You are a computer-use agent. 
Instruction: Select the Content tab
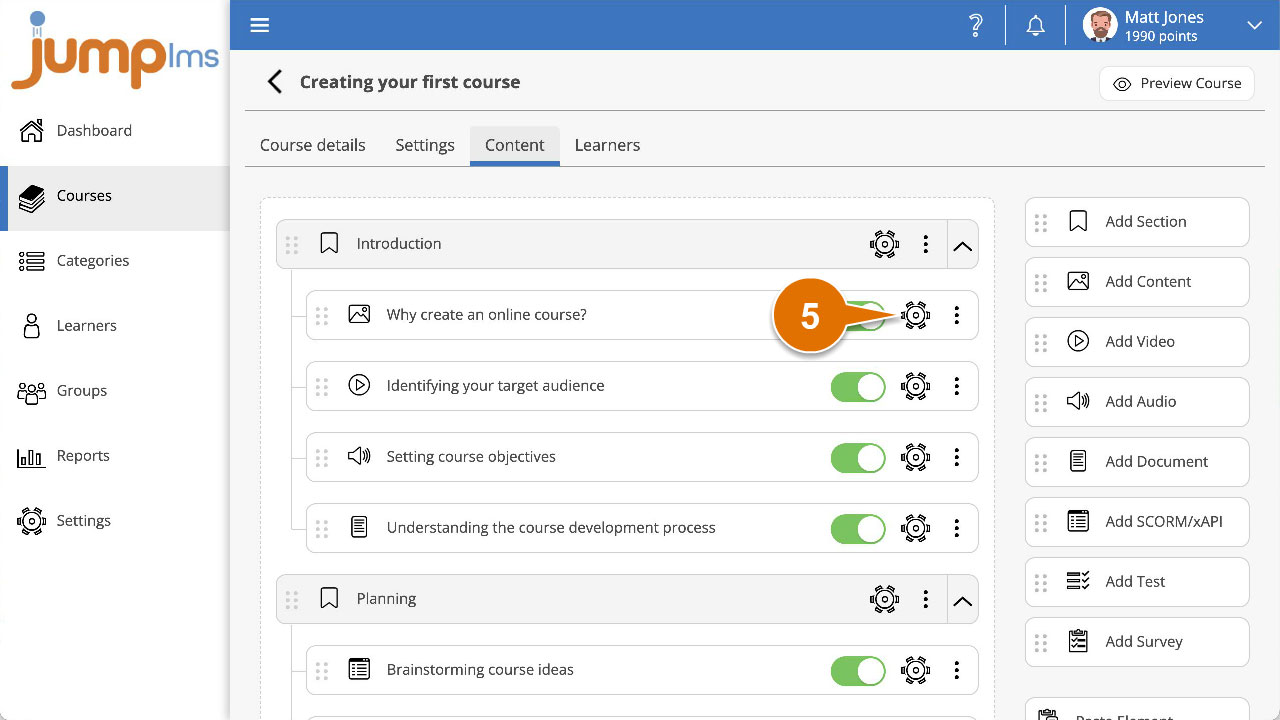pyautogui.click(x=515, y=145)
